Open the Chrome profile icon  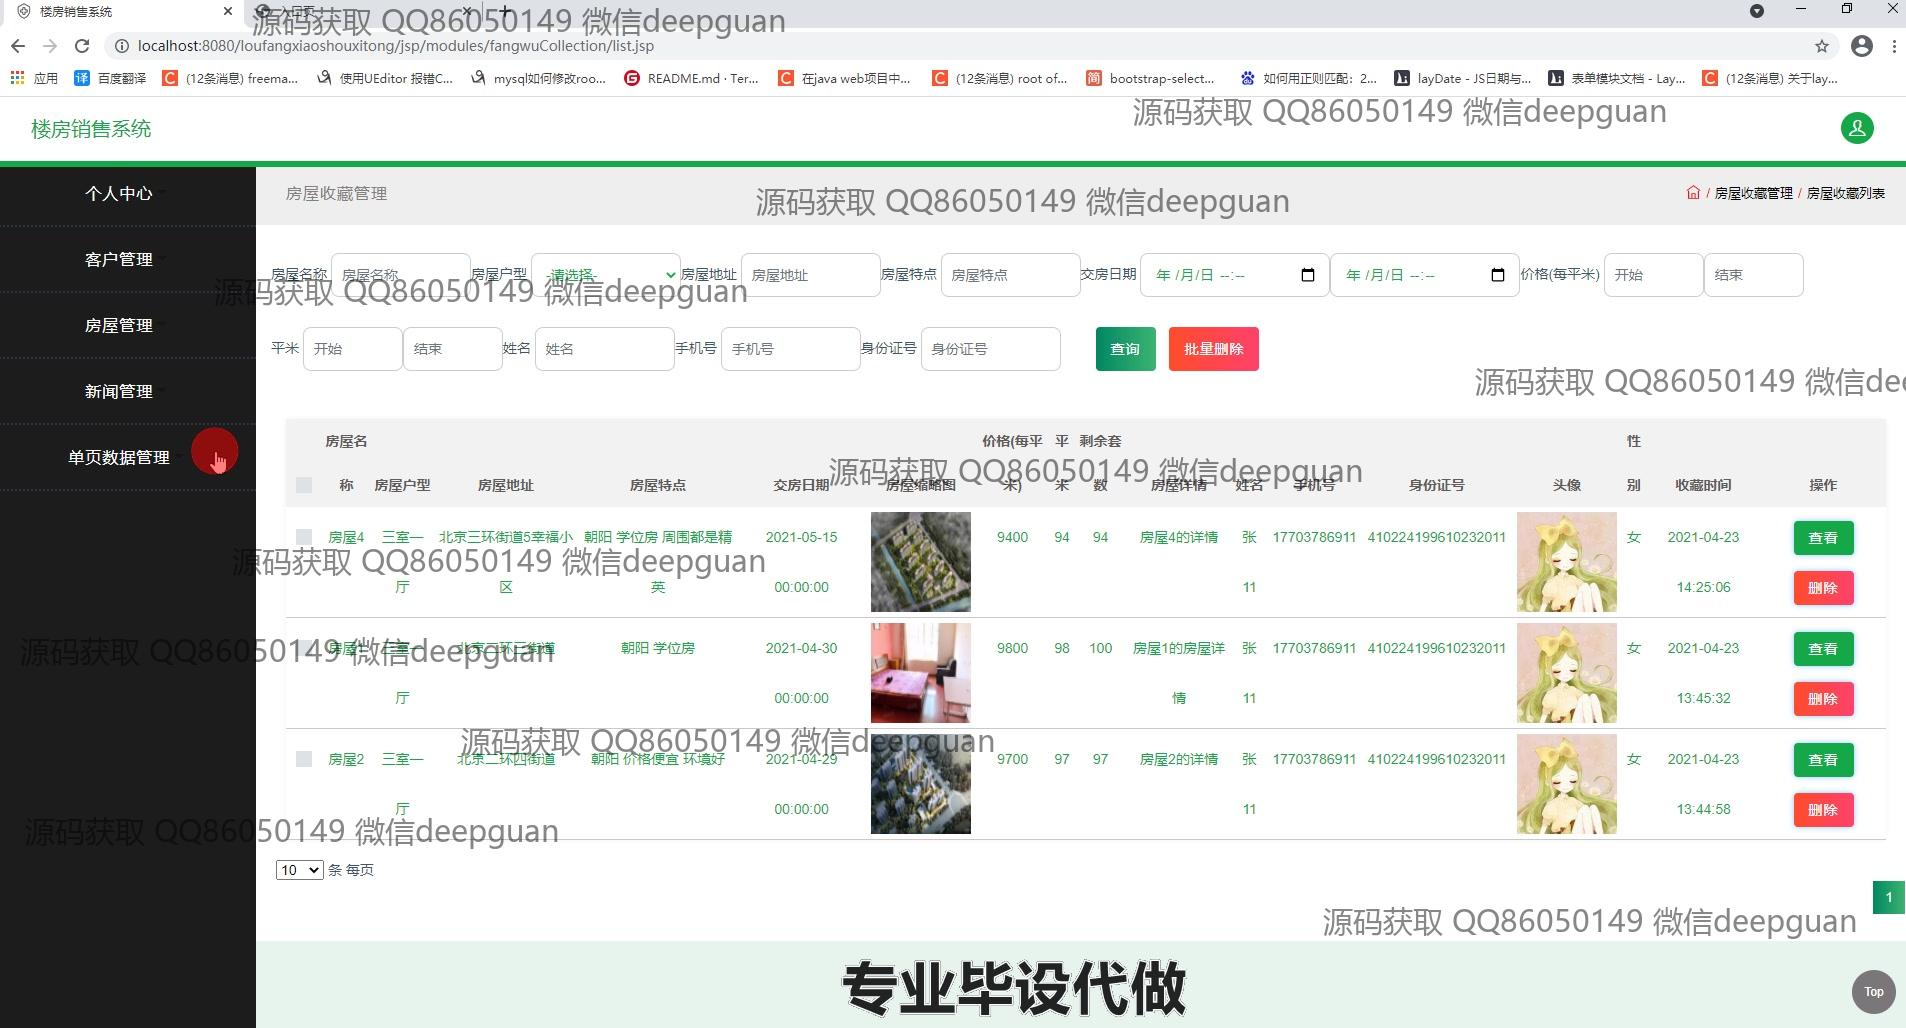[1861, 46]
